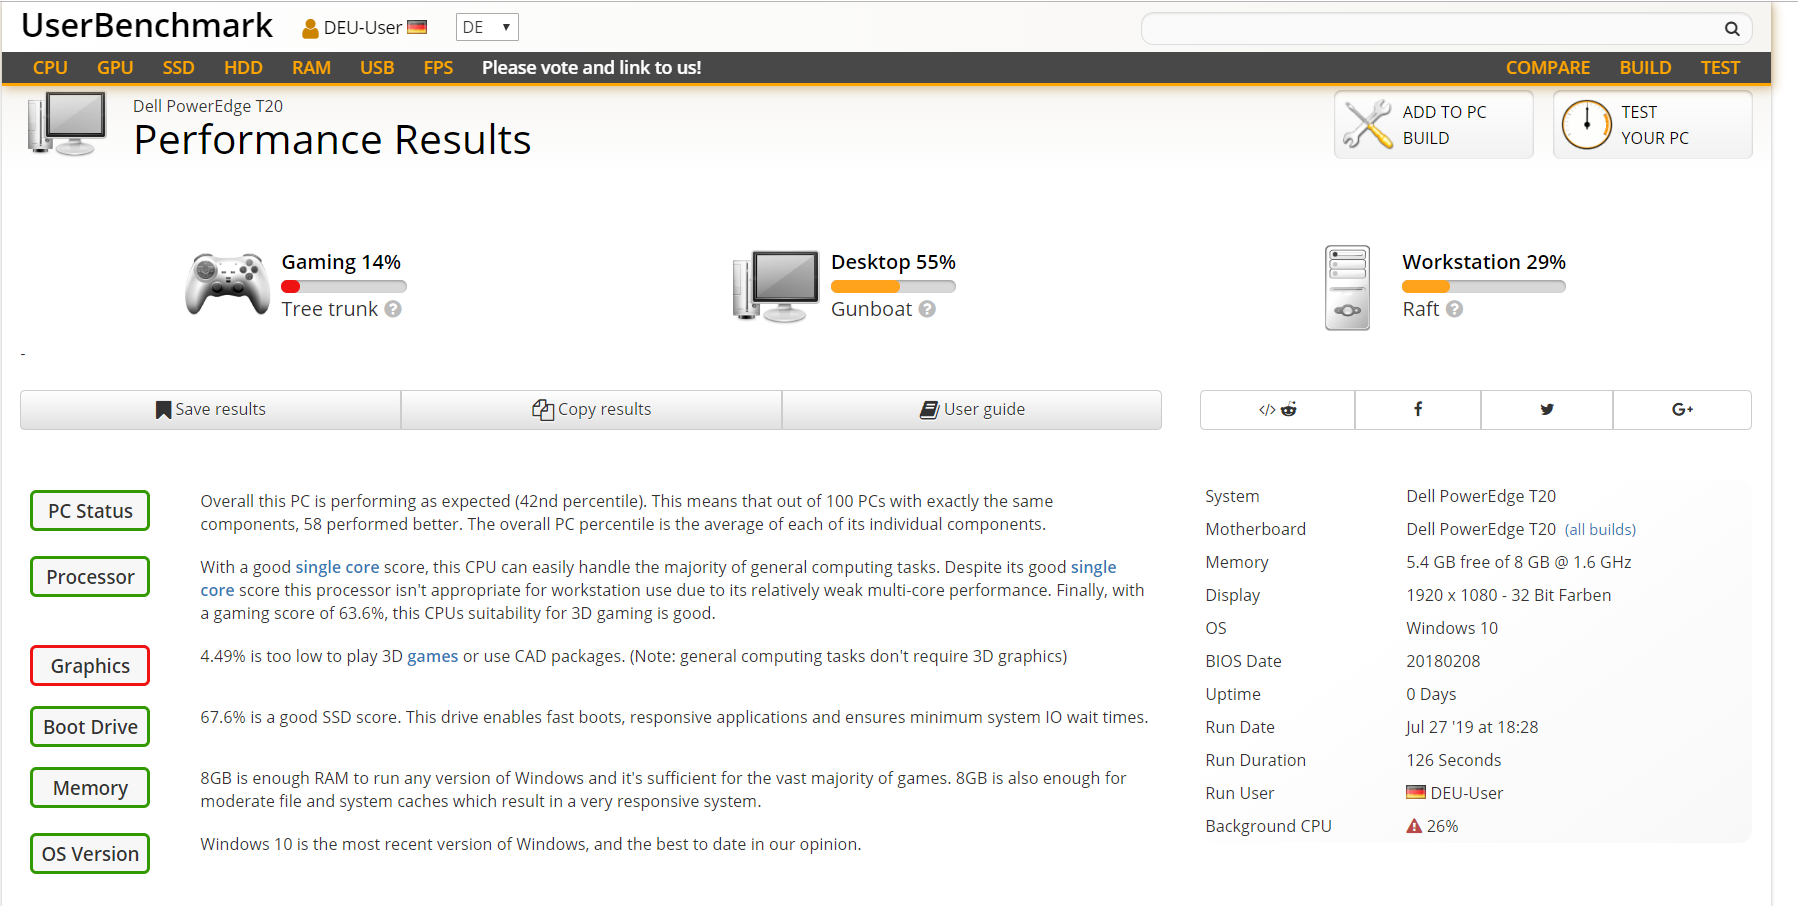Open the SSD menu tab

178,68
